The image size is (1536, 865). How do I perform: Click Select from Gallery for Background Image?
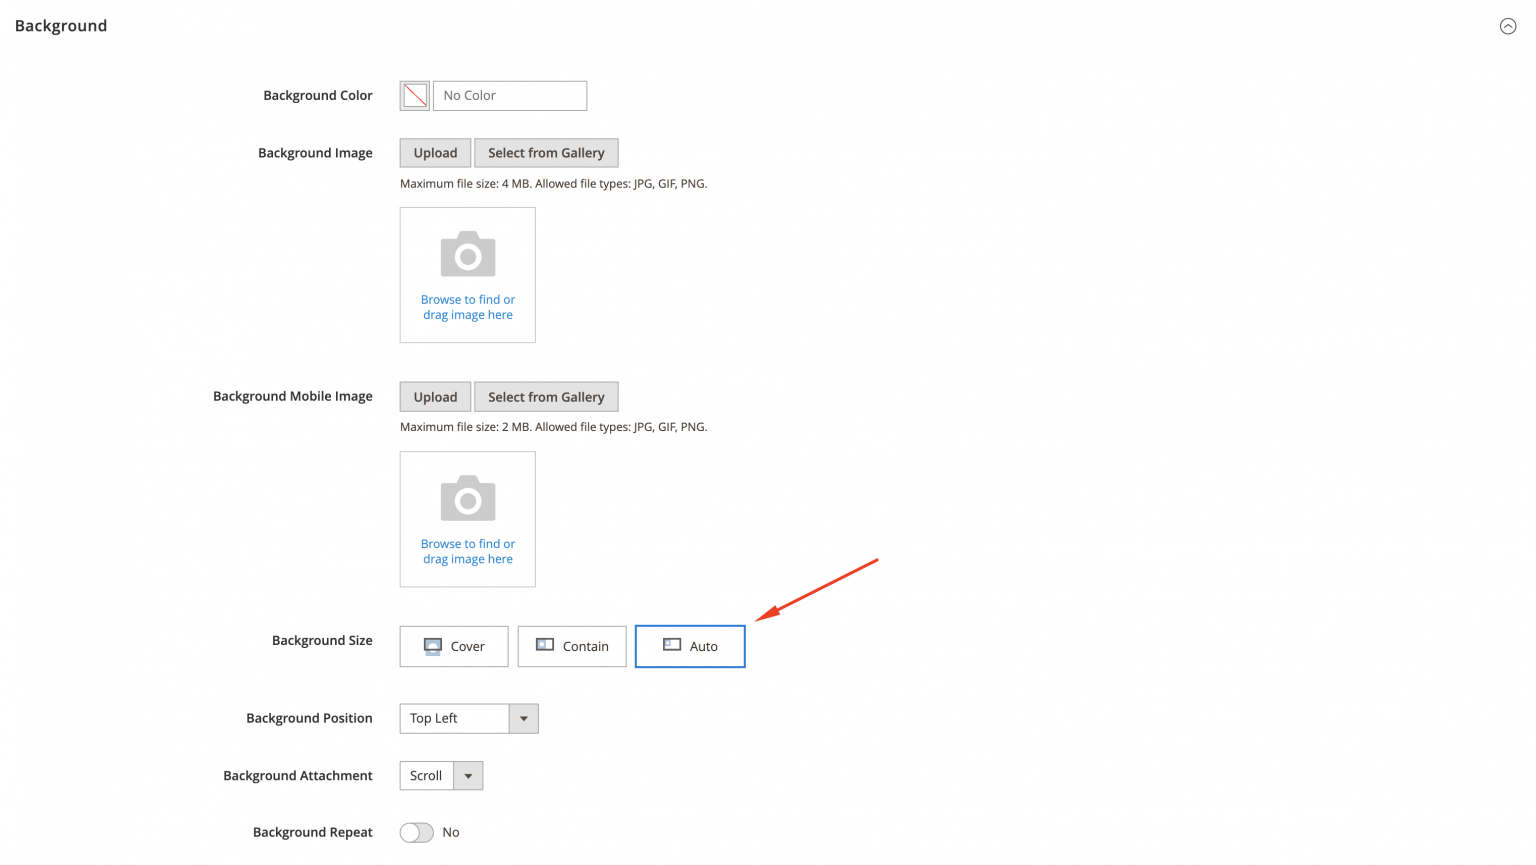[546, 152]
